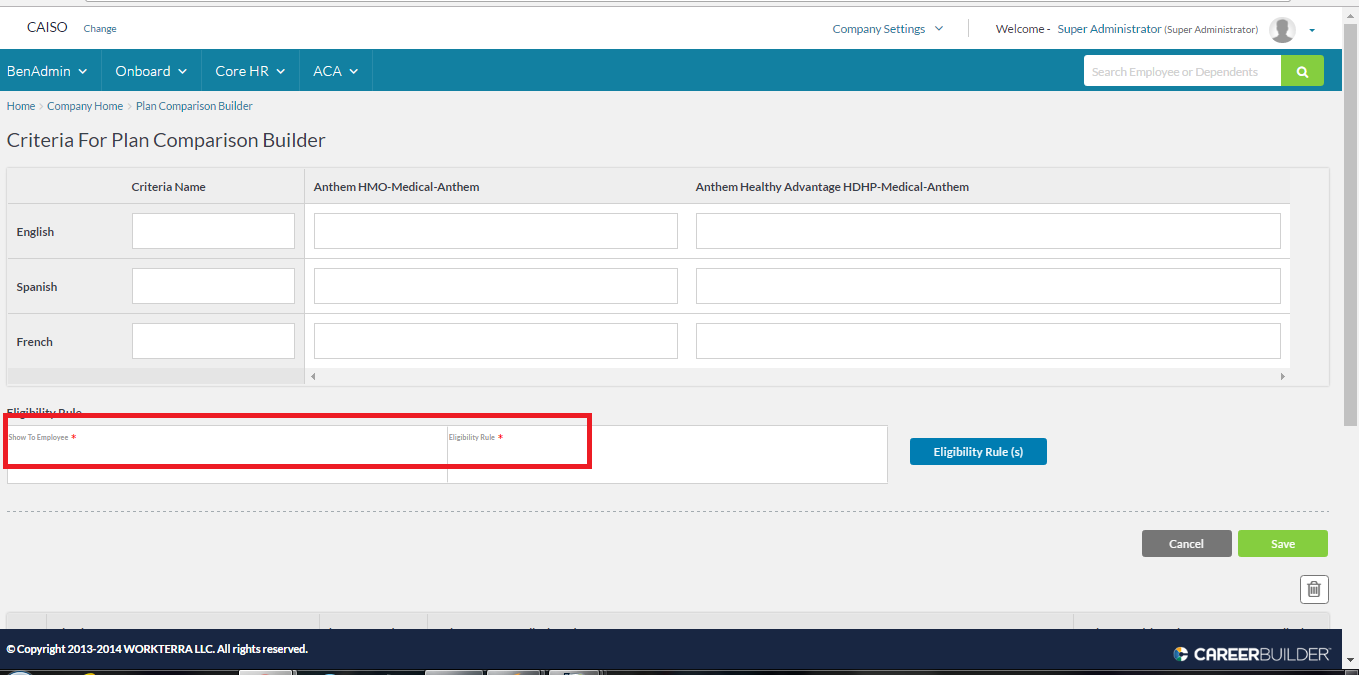
Task: Open the arrow menu beside user avatar
Action: click(1312, 31)
